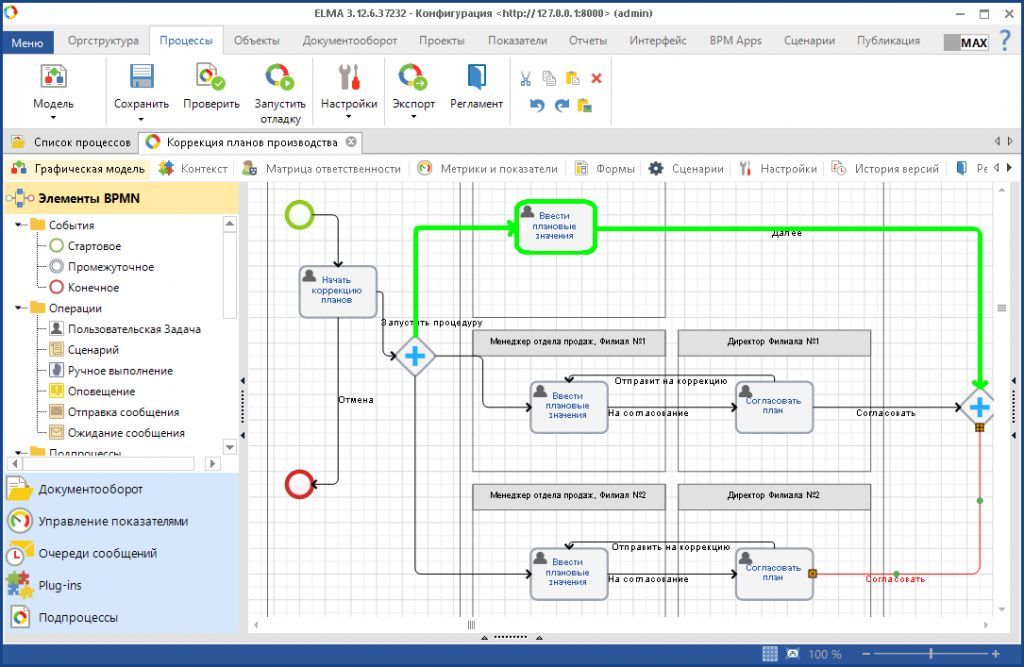Pick the Оповещение element

[93, 391]
